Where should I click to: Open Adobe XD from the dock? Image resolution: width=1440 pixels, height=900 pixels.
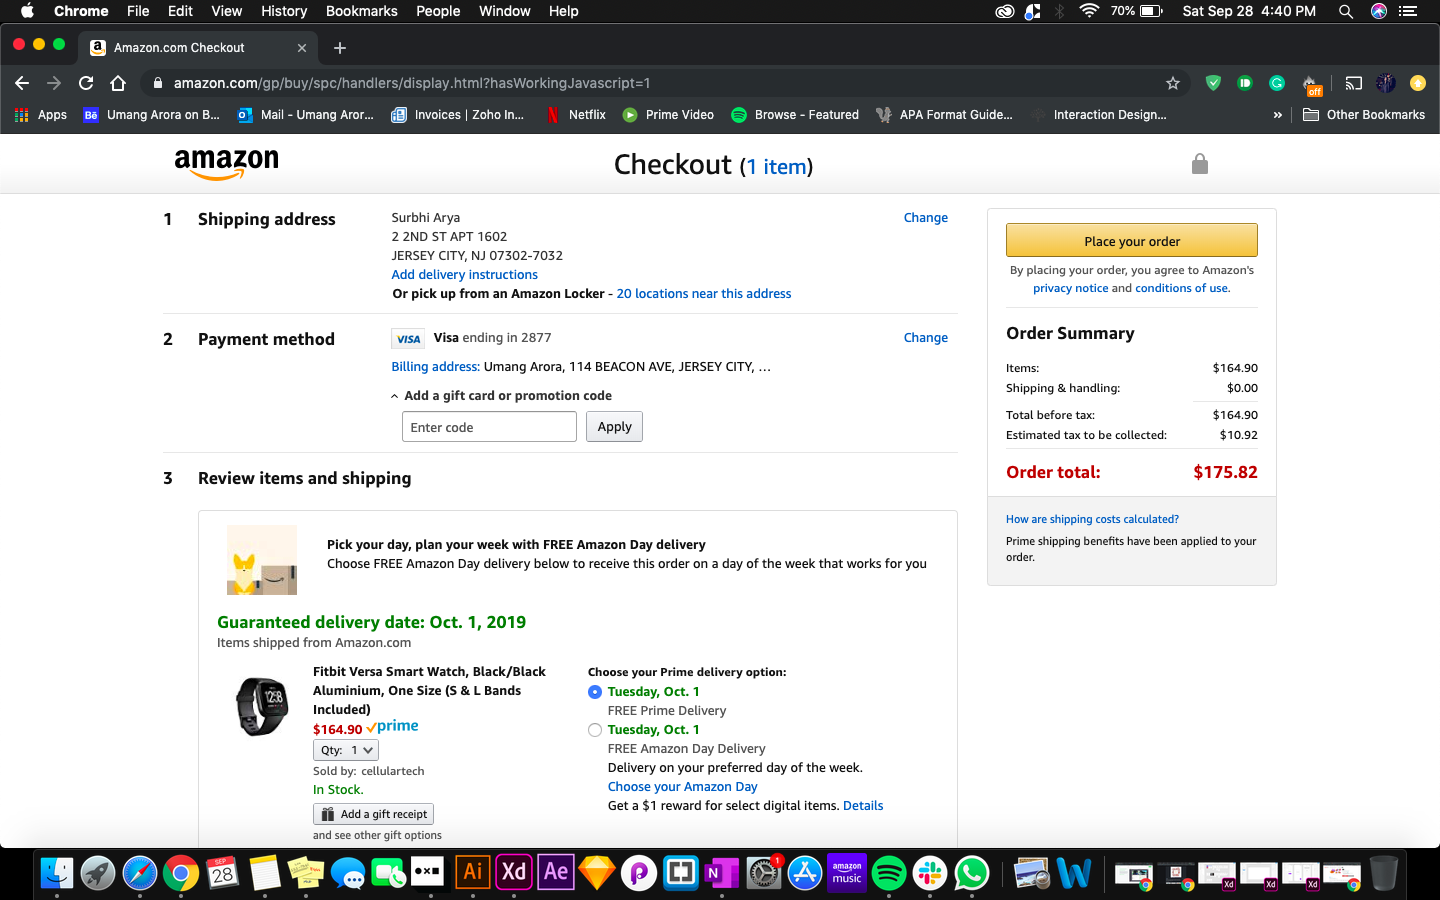pyautogui.click(x=514, y=872)
